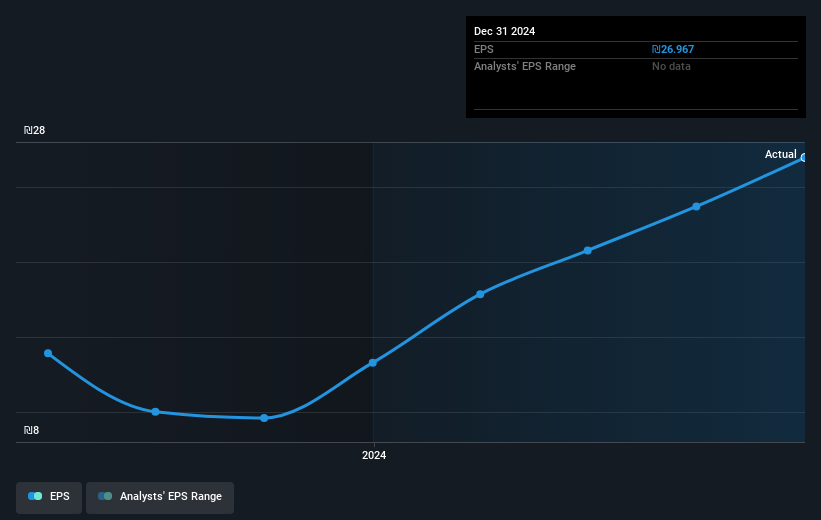
Task: Click the ₪8 y-axis label
Action: 31,430
